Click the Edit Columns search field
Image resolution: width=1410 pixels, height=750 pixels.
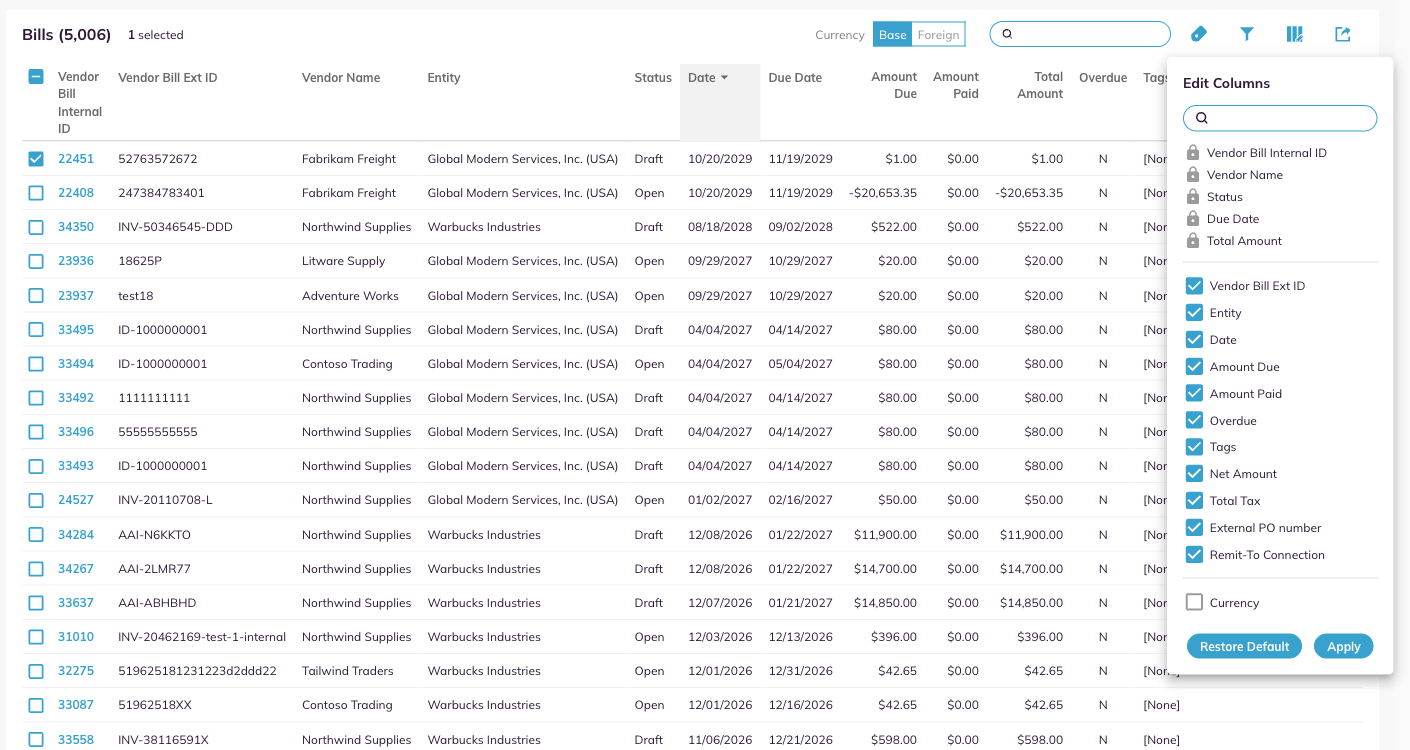point(1280,118)
